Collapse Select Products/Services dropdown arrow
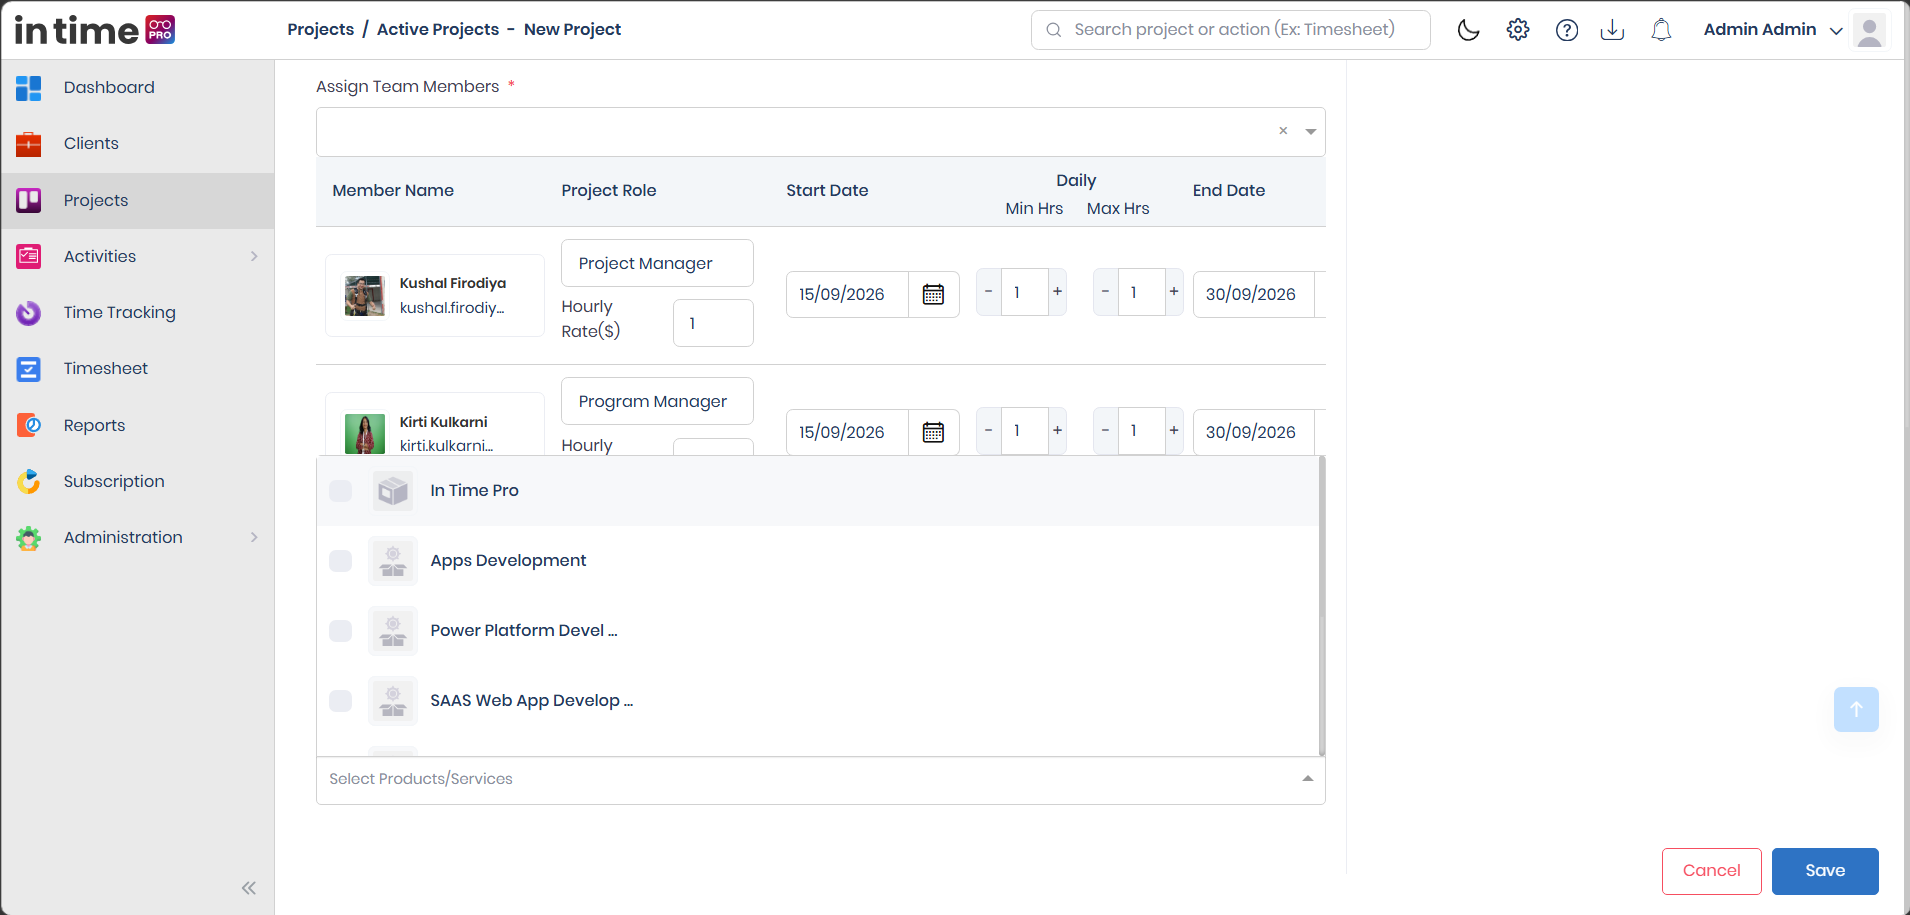Image resolution: width=1910 pixels, height=915 pixels. pyautogui.click(x=1307, y=779)
